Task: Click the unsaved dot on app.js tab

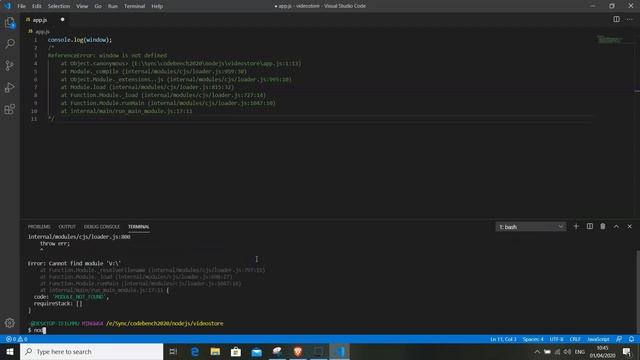Action: [x=62, y=20]
